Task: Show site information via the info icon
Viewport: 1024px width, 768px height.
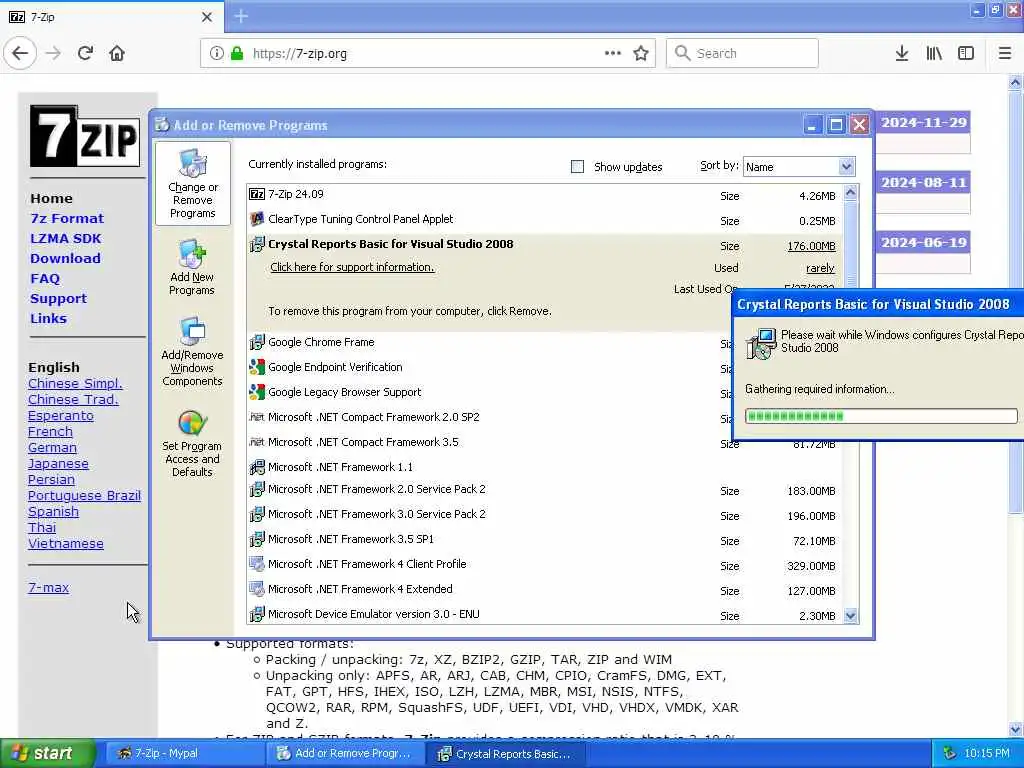Action: point(216,53)
